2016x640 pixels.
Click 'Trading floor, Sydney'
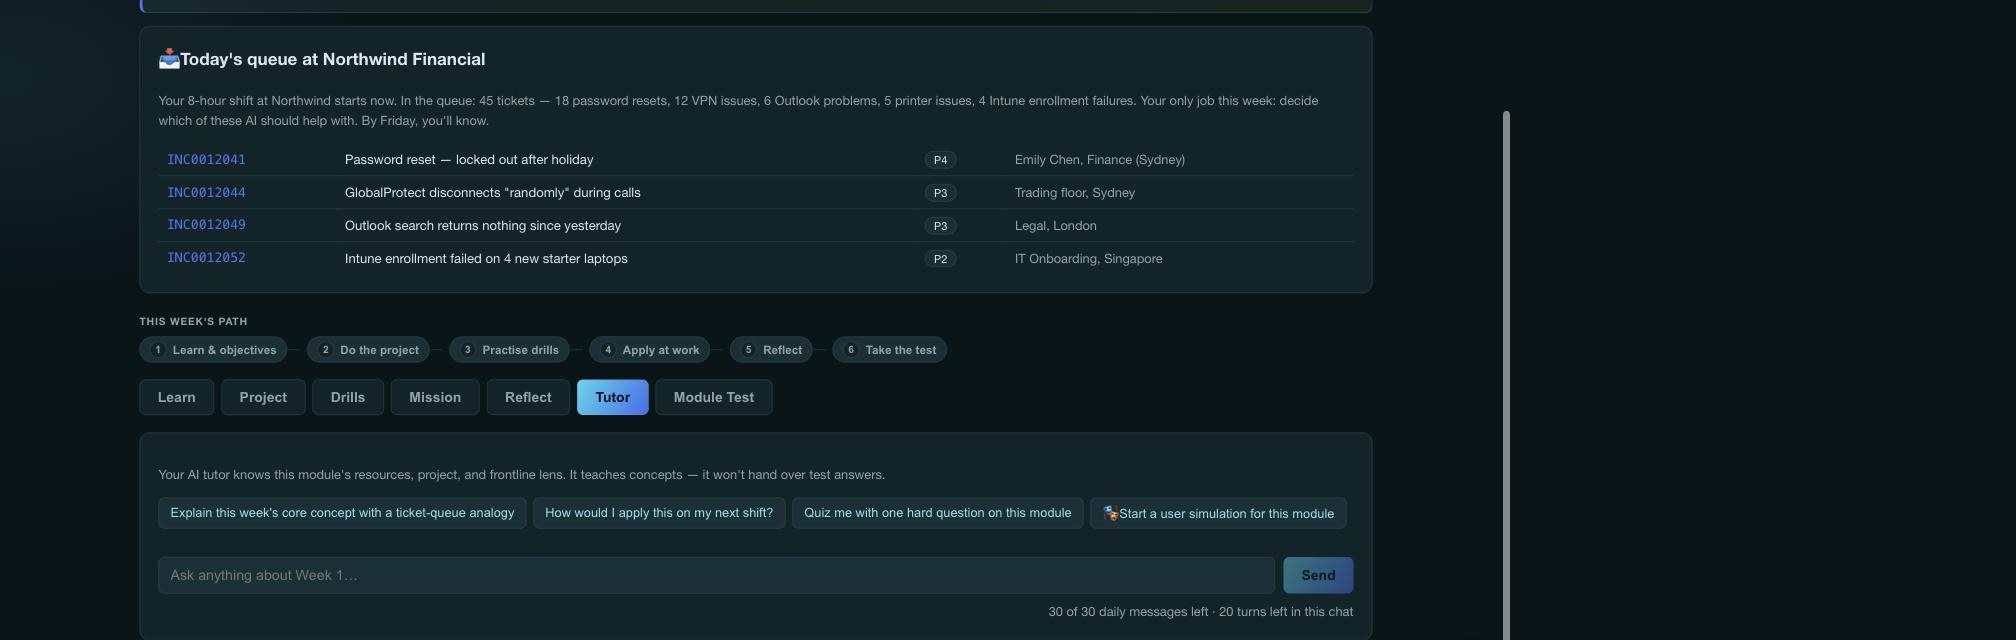1075,193
